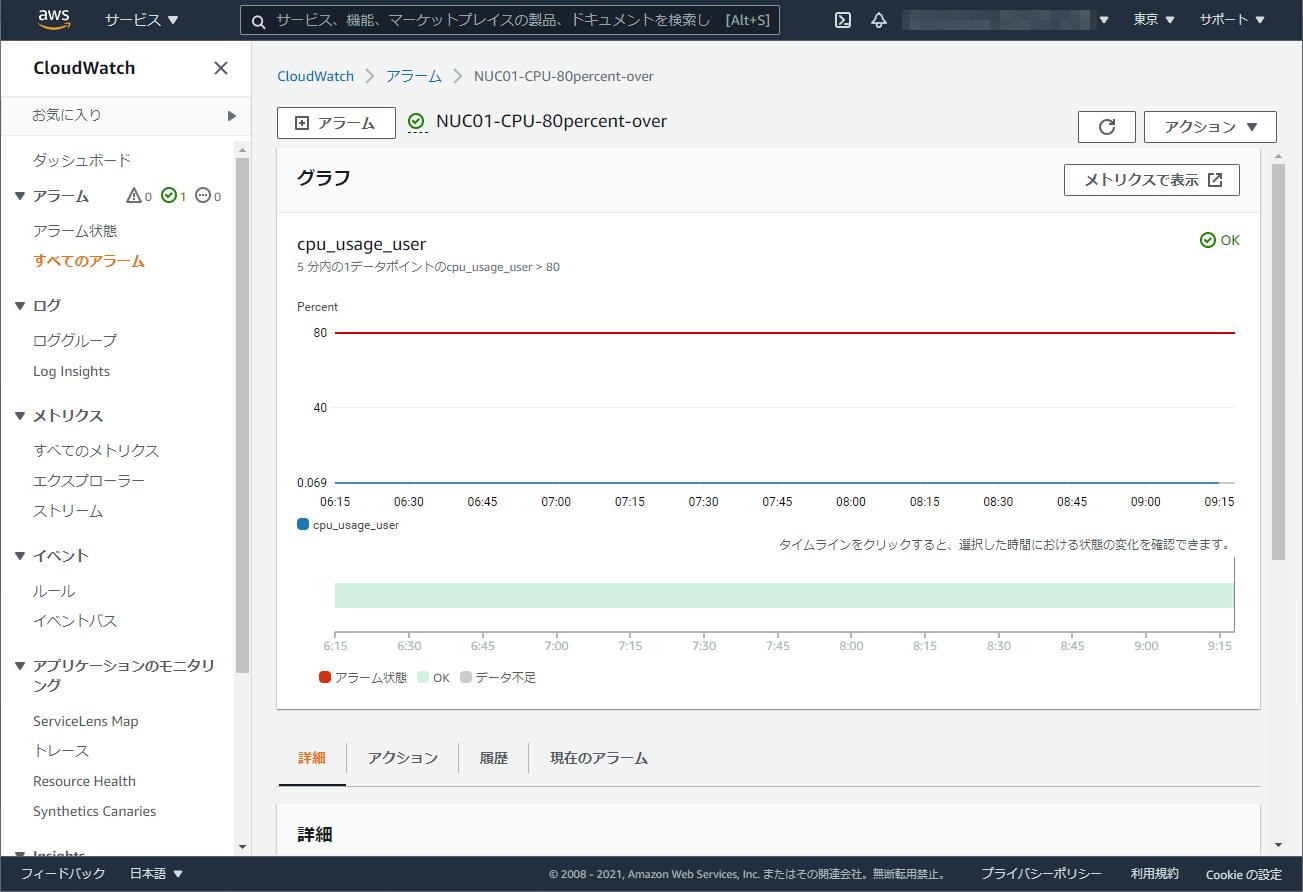Go to CloudWatch breadcrumb link
The height and width of the screenshot is (892, 1303).
[315, 76]
